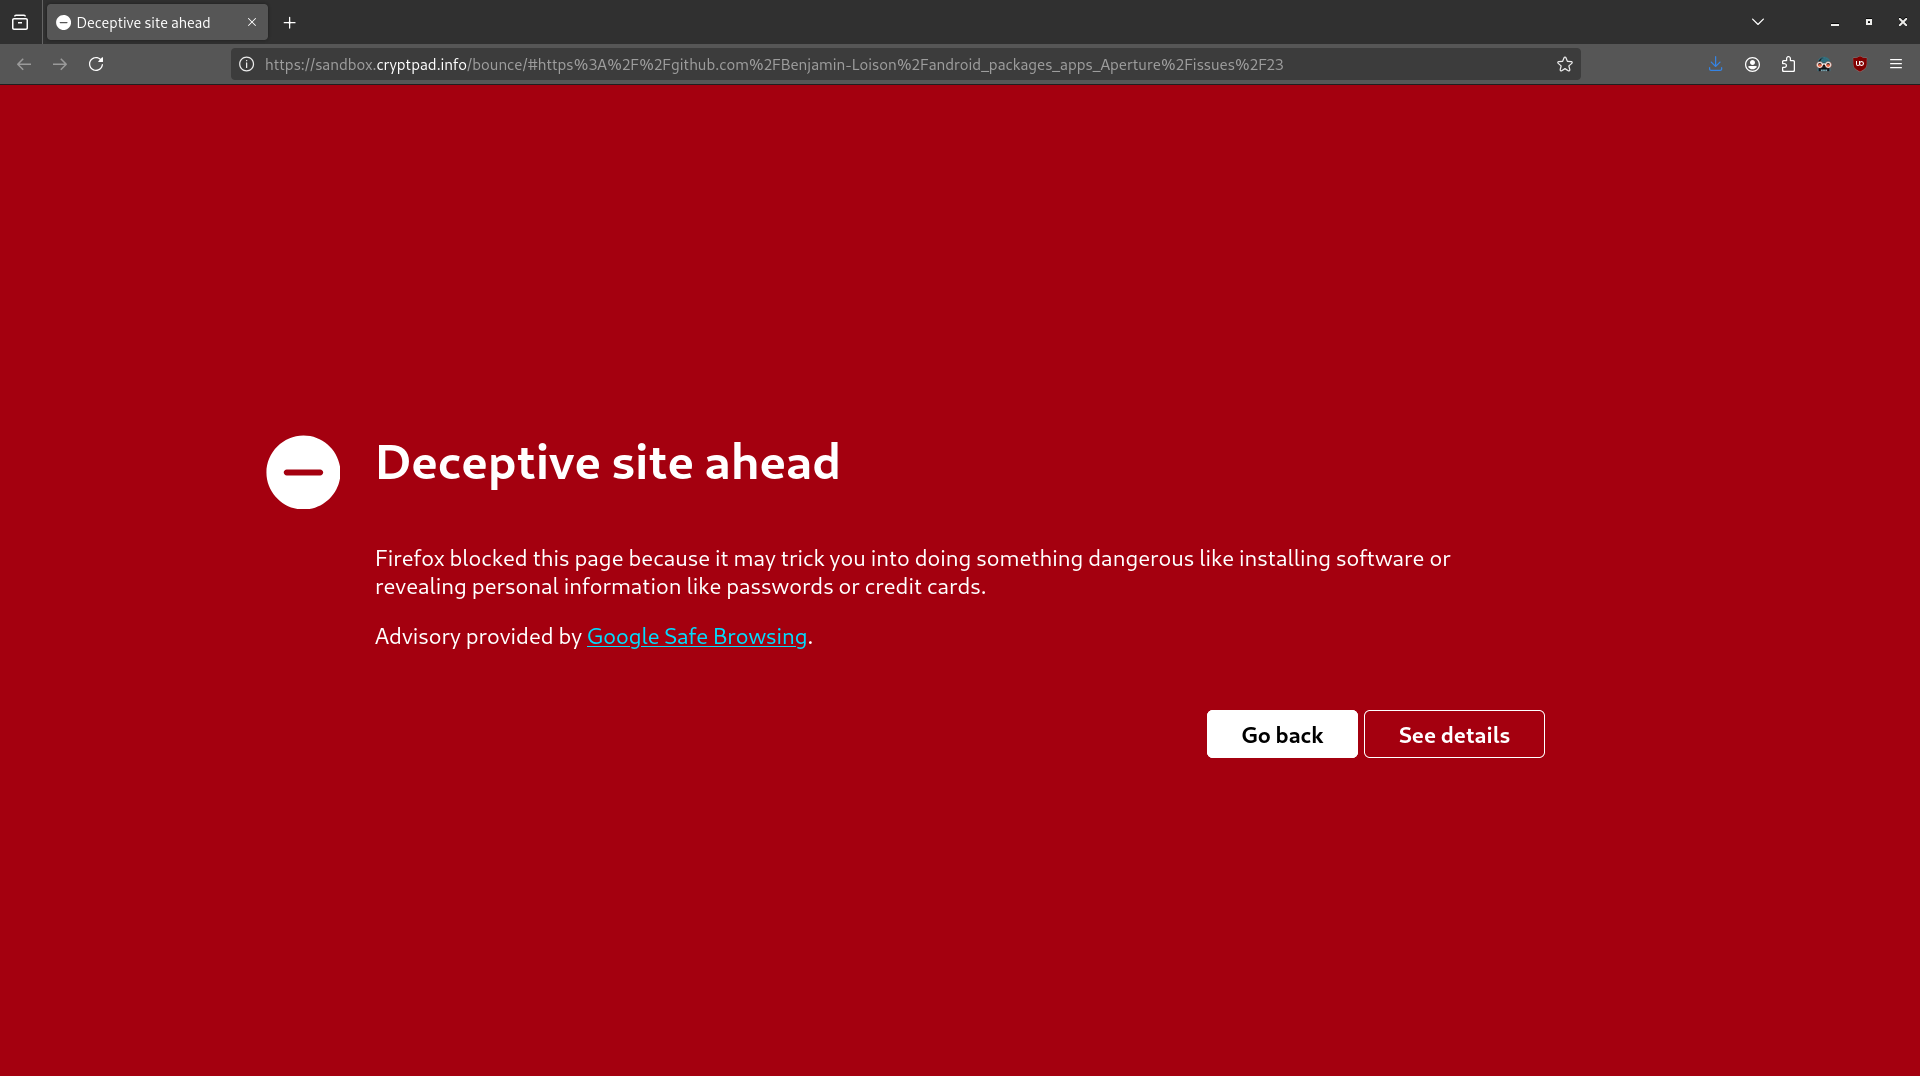Follow the Google Safe Browsing link
The width and height of the screenshot is (1920, 1076).
696,636
